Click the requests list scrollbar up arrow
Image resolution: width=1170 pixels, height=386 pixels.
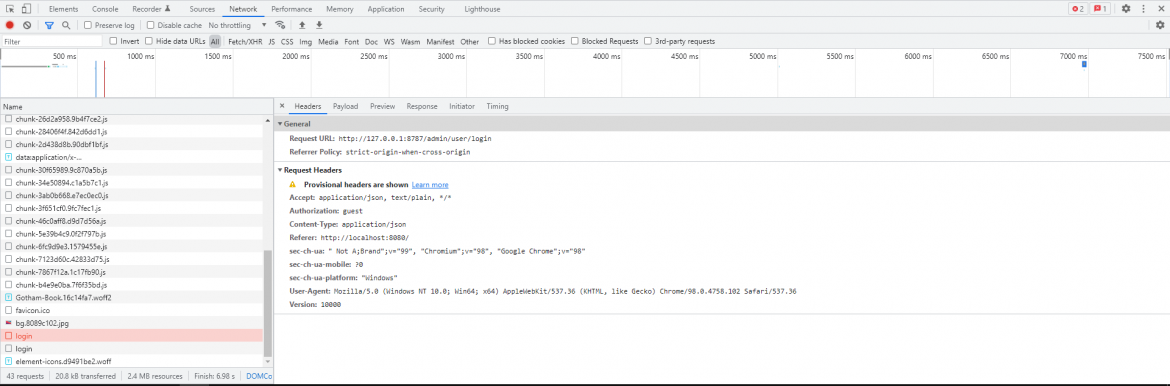[268, 120]
